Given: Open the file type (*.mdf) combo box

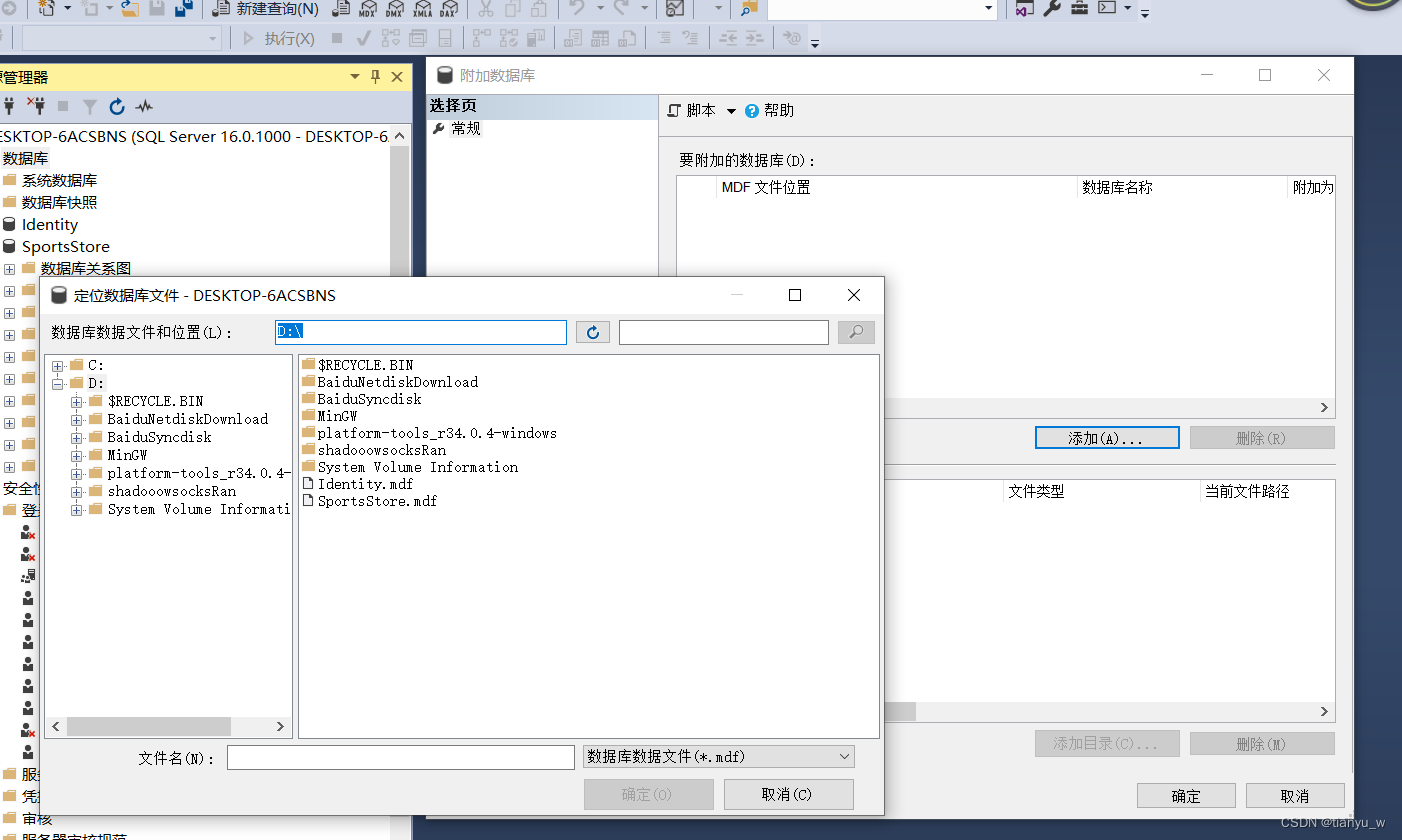Looking at the screenshot, I should [843, 756].
